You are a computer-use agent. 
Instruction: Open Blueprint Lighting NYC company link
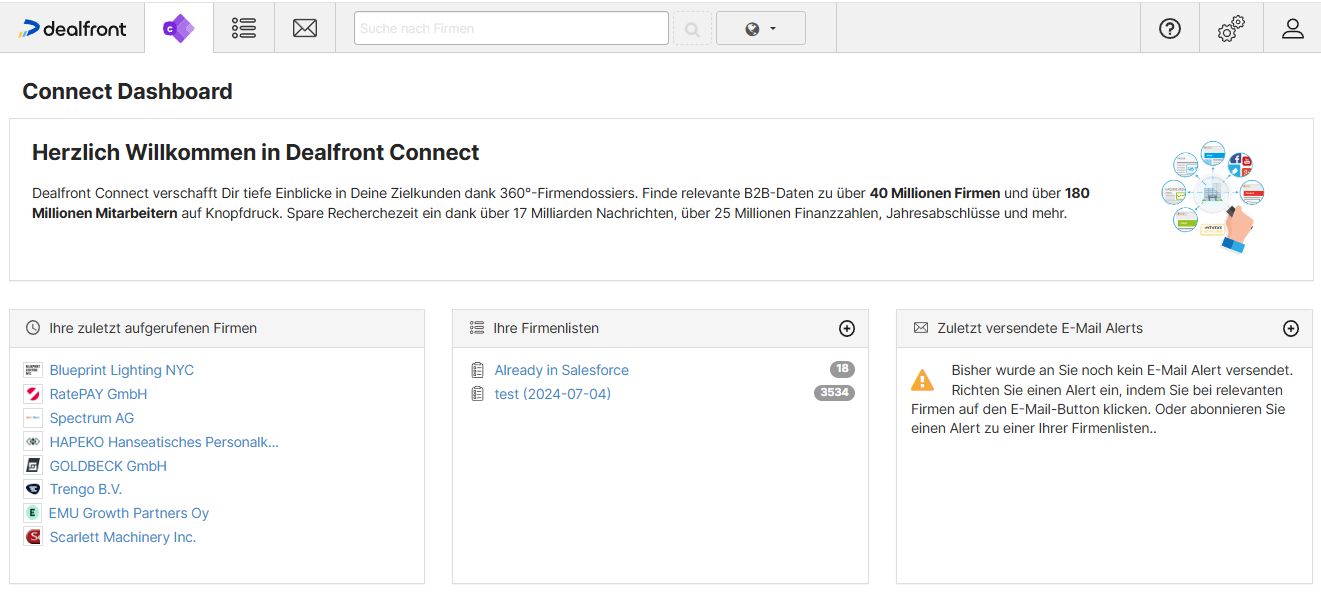coord(122,370)
